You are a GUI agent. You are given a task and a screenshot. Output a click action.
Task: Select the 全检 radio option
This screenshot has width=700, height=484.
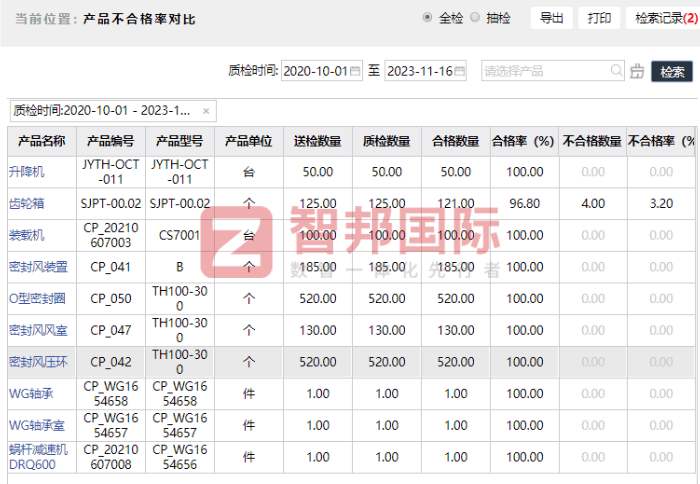click(428, 18)
